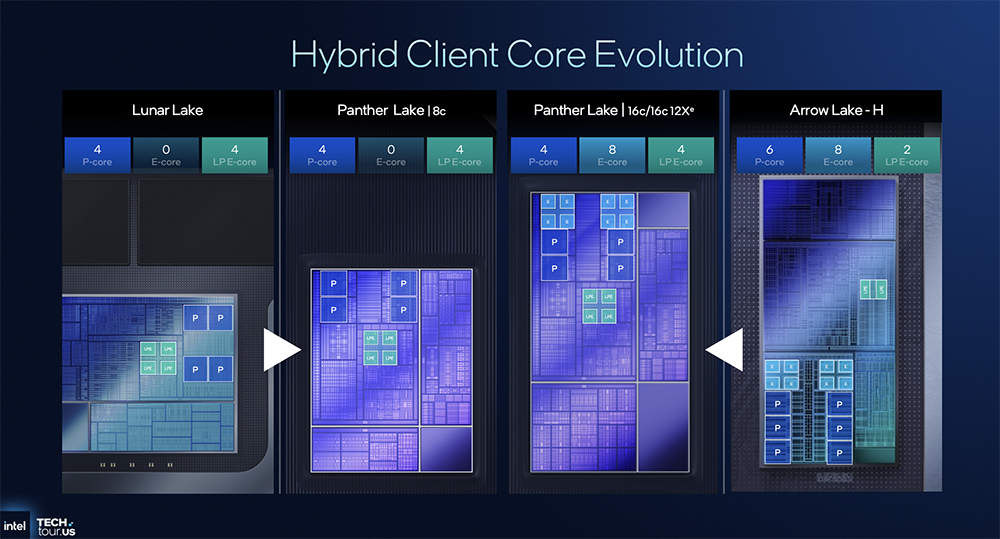Image resolution: width=1000 pixels, height=539 pixels.
Task: Click the Tech Tour US logo
Action: [55, 525]
